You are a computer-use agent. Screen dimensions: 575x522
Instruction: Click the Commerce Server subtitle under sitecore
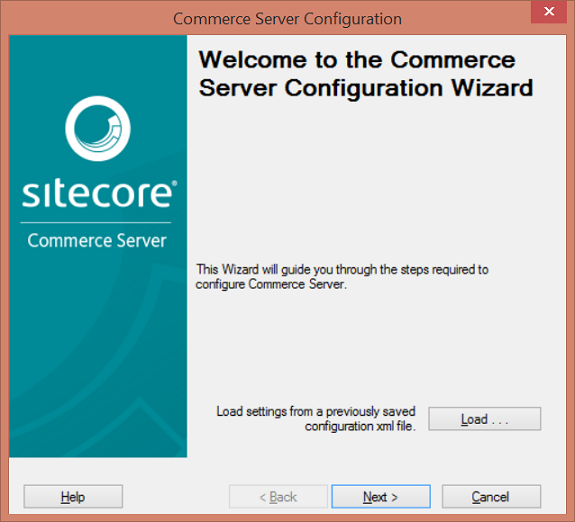97,240
